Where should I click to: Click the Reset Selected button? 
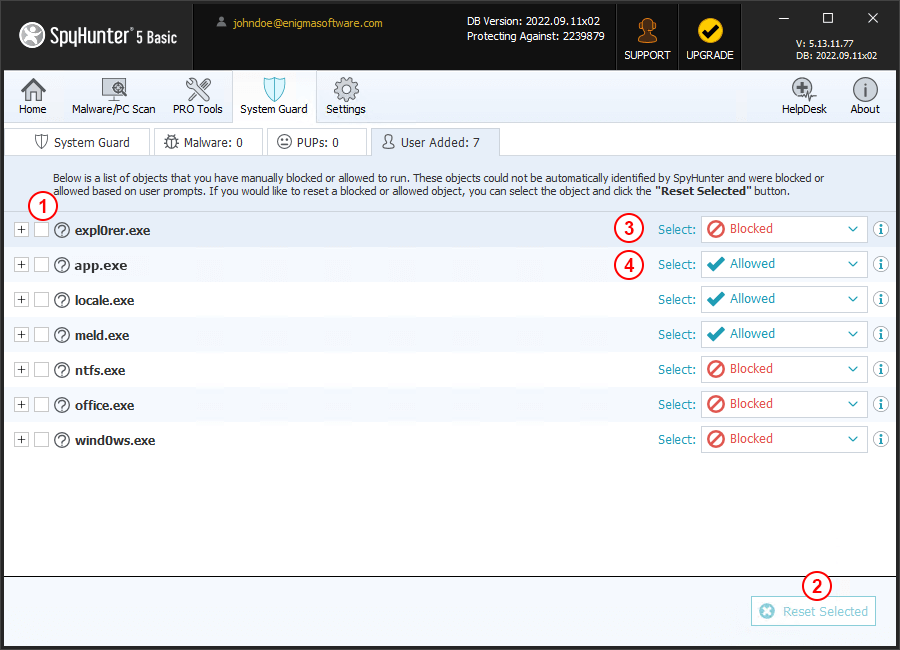(813, 610)
